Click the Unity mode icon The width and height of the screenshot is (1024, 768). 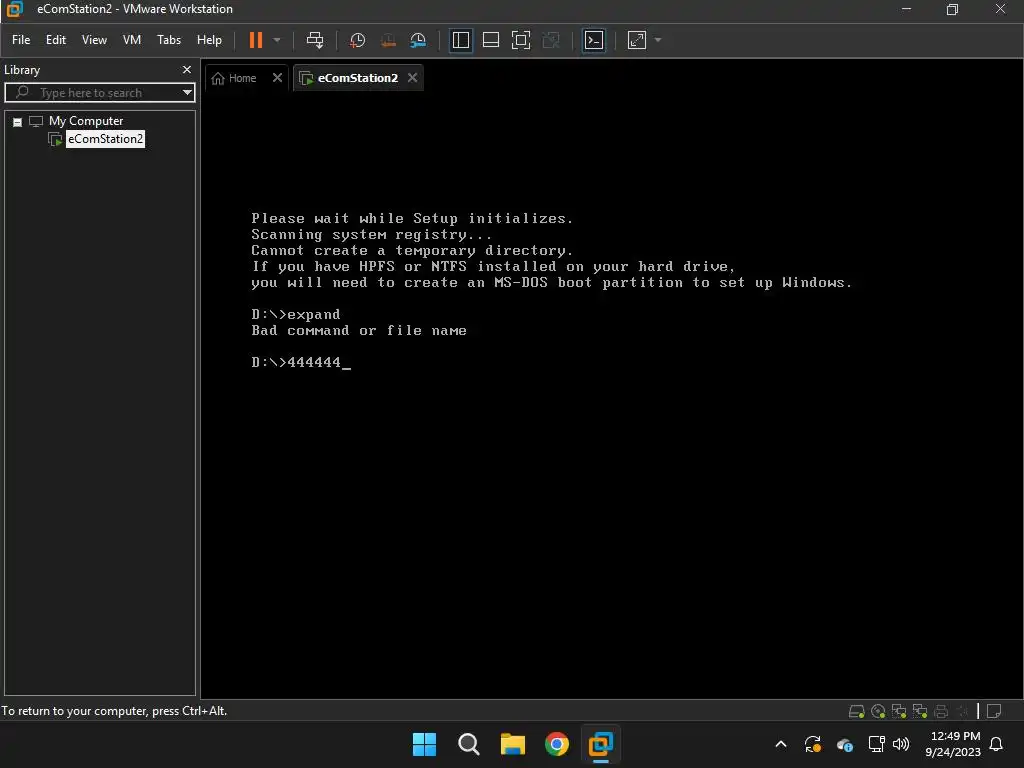pyautogui.click(x=551, y=40)
